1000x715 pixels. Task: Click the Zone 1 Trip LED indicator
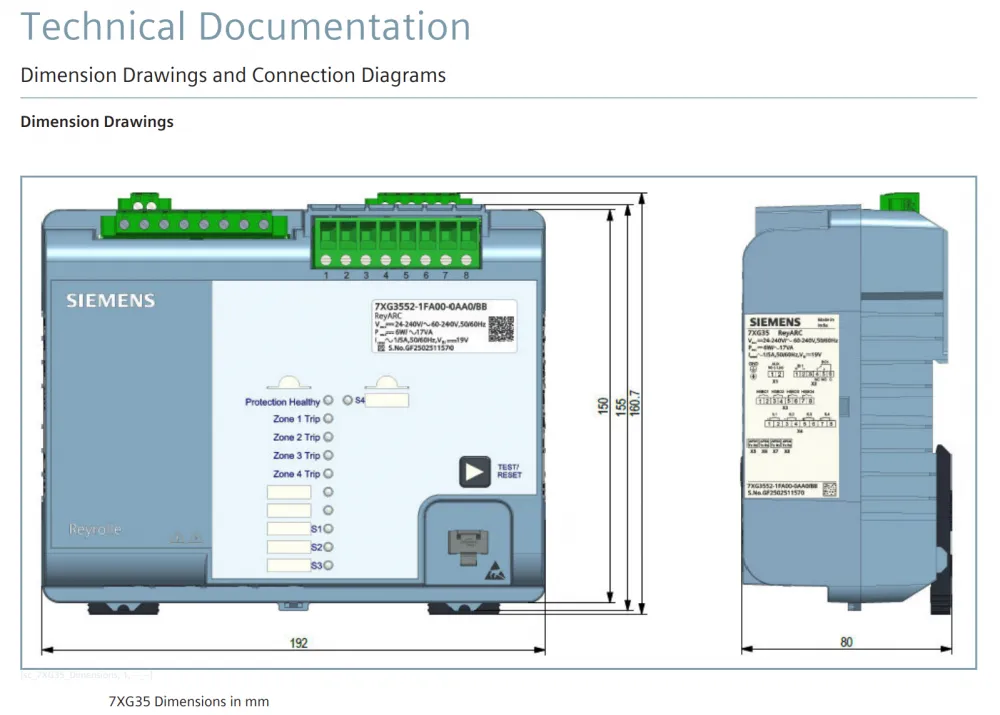point(328,419)
